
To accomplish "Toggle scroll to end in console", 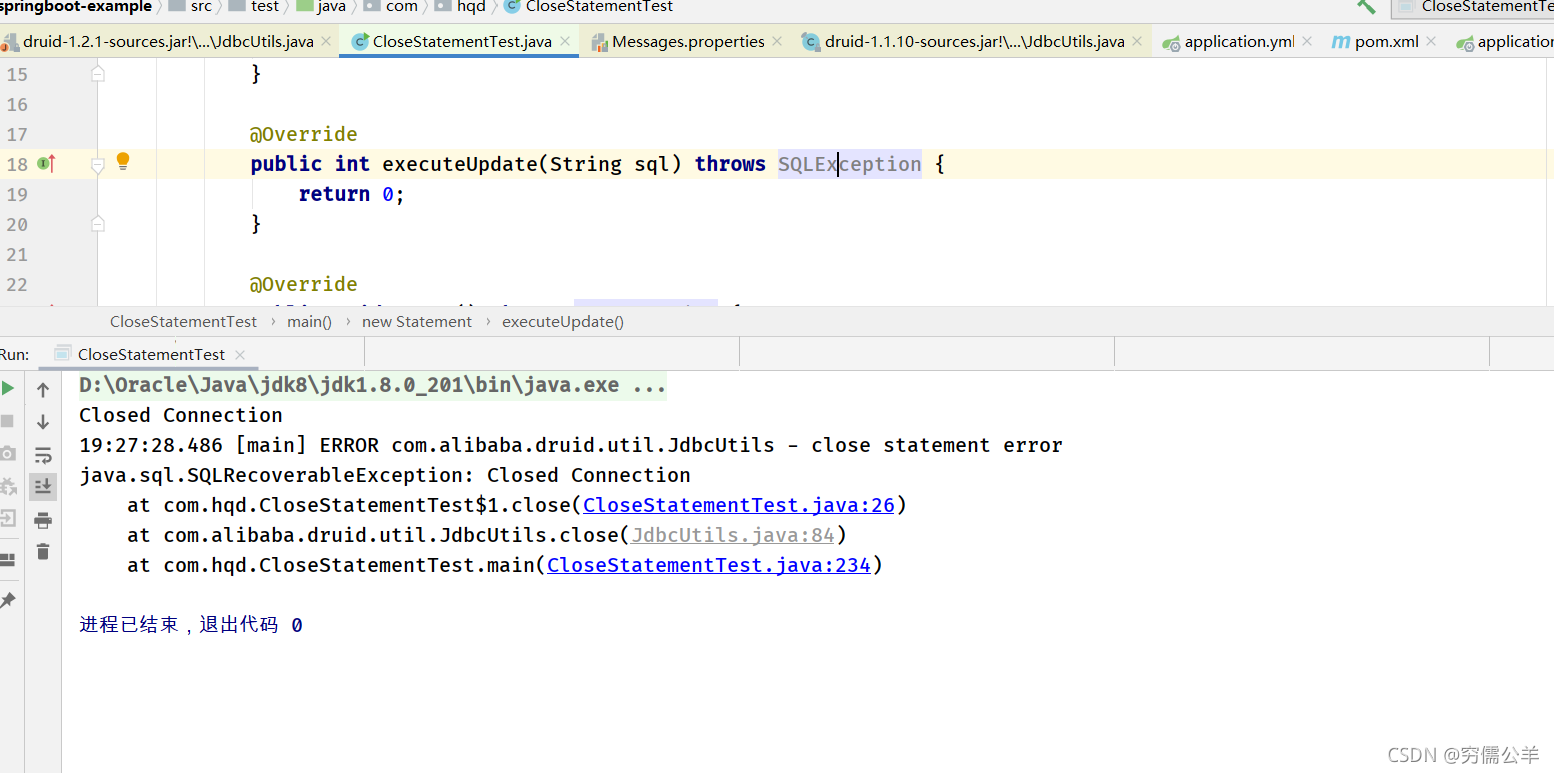I will (x=43, y=487).
